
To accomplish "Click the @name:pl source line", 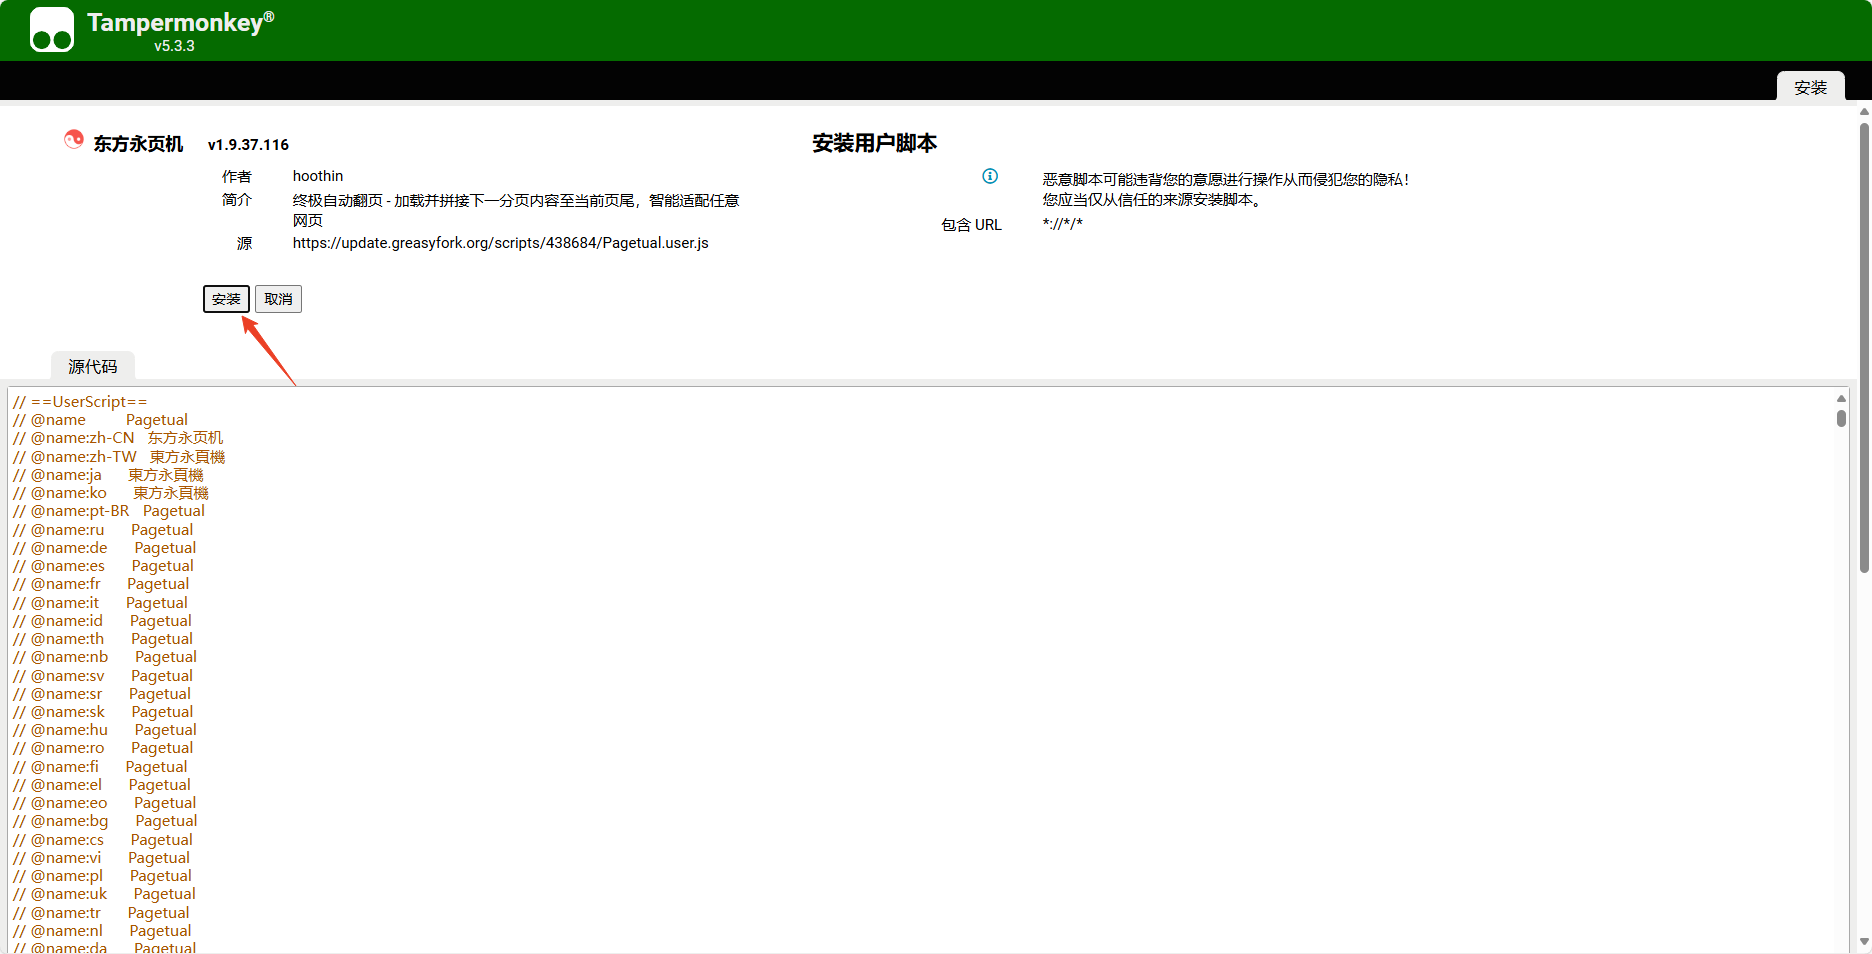I will point(102,876).
